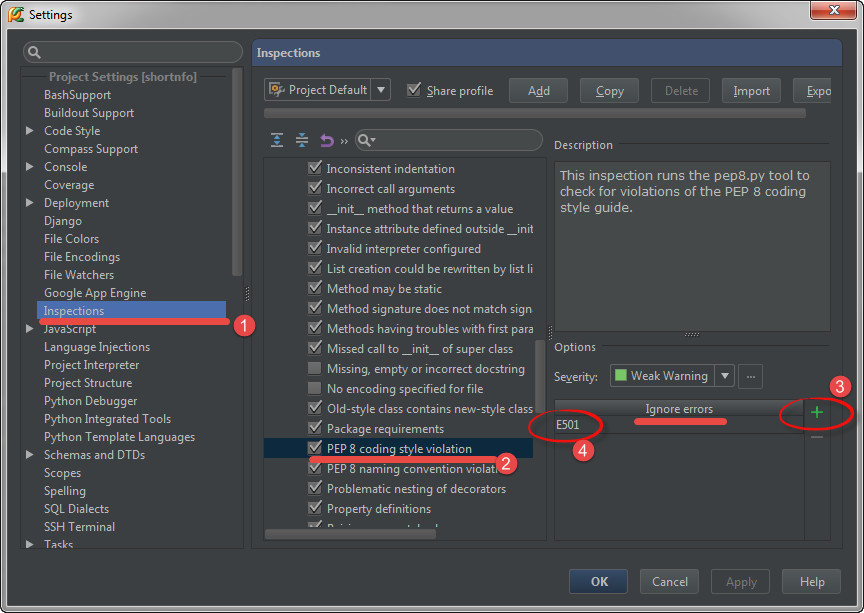Open SSH Terminal settings
Screen dimensions: 864x613
(x=79, y=526)
